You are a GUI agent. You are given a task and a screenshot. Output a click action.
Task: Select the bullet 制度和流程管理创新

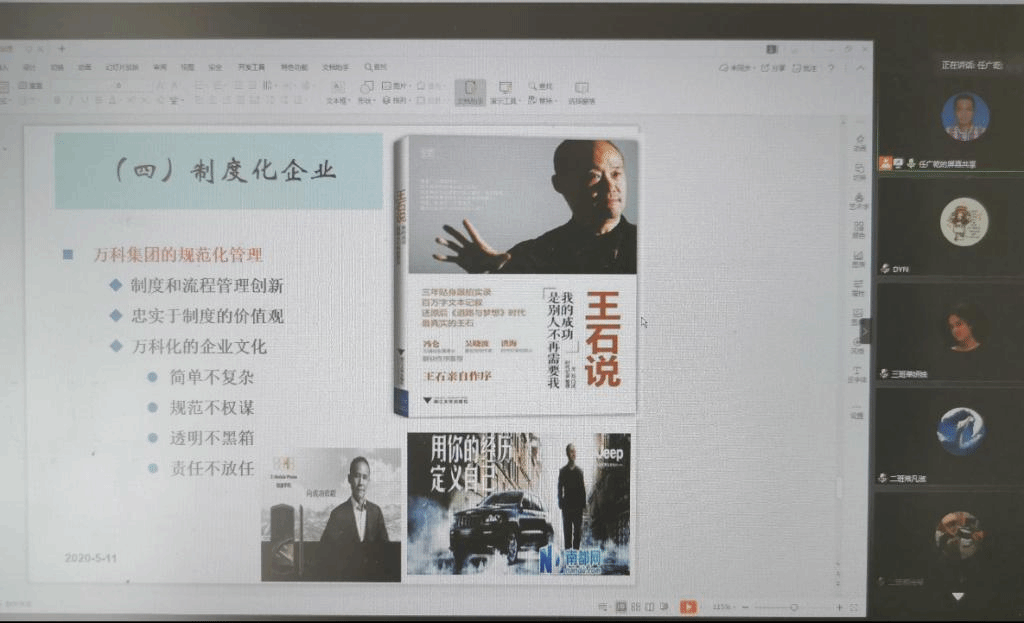[x=206, y=285]
